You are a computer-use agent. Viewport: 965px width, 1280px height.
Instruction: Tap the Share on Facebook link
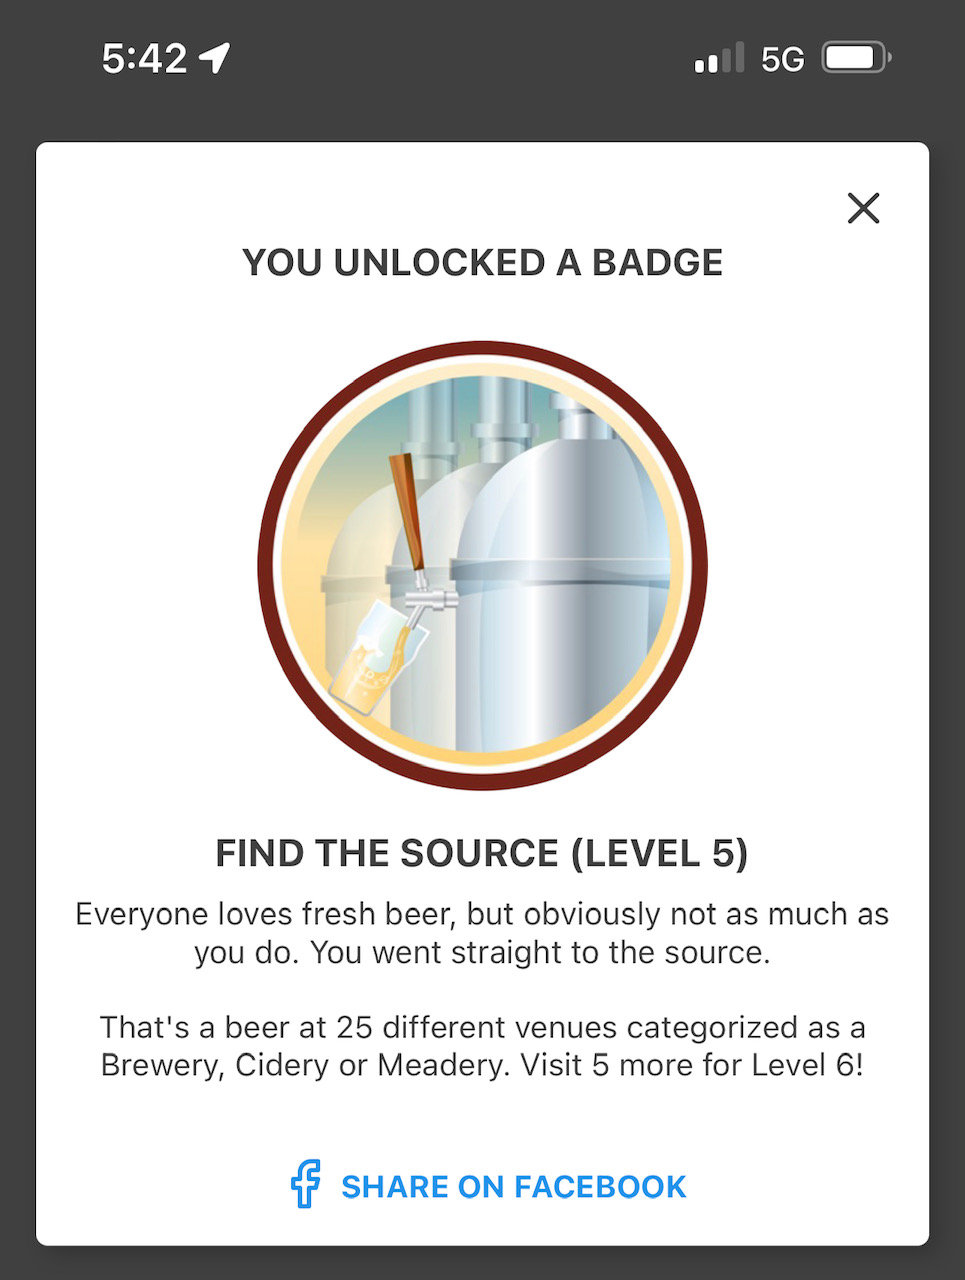[513, 1187]
